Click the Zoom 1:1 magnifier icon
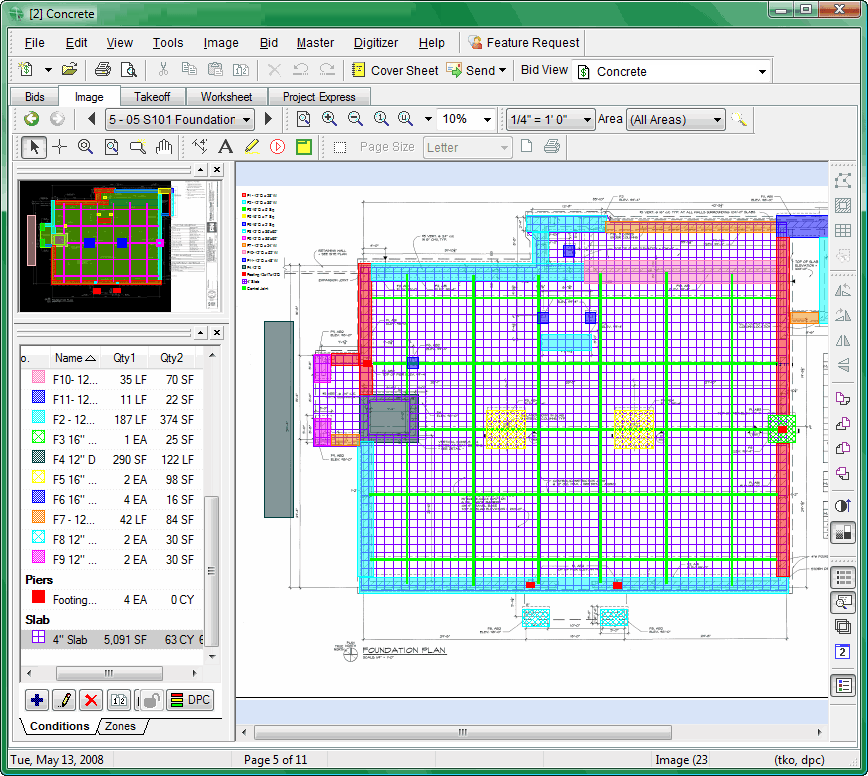 (x=381, y=118)
